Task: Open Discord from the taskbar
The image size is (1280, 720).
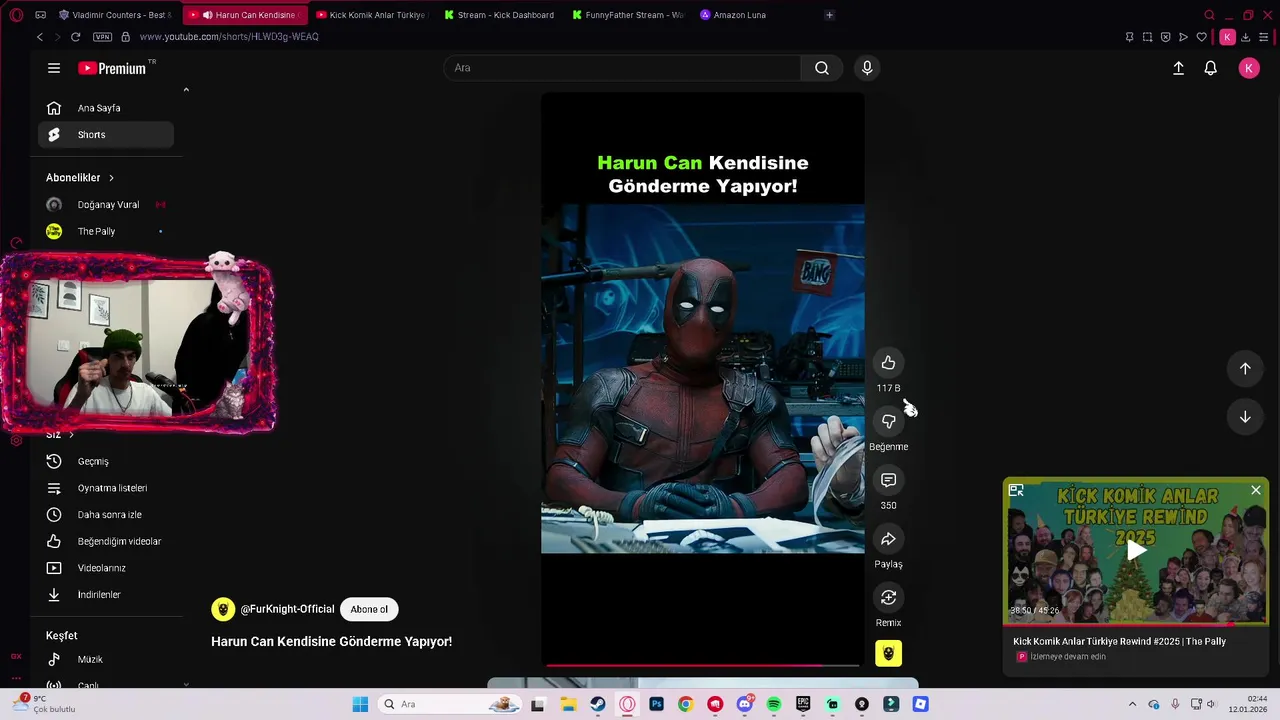Action: click(x=744, y=704)
